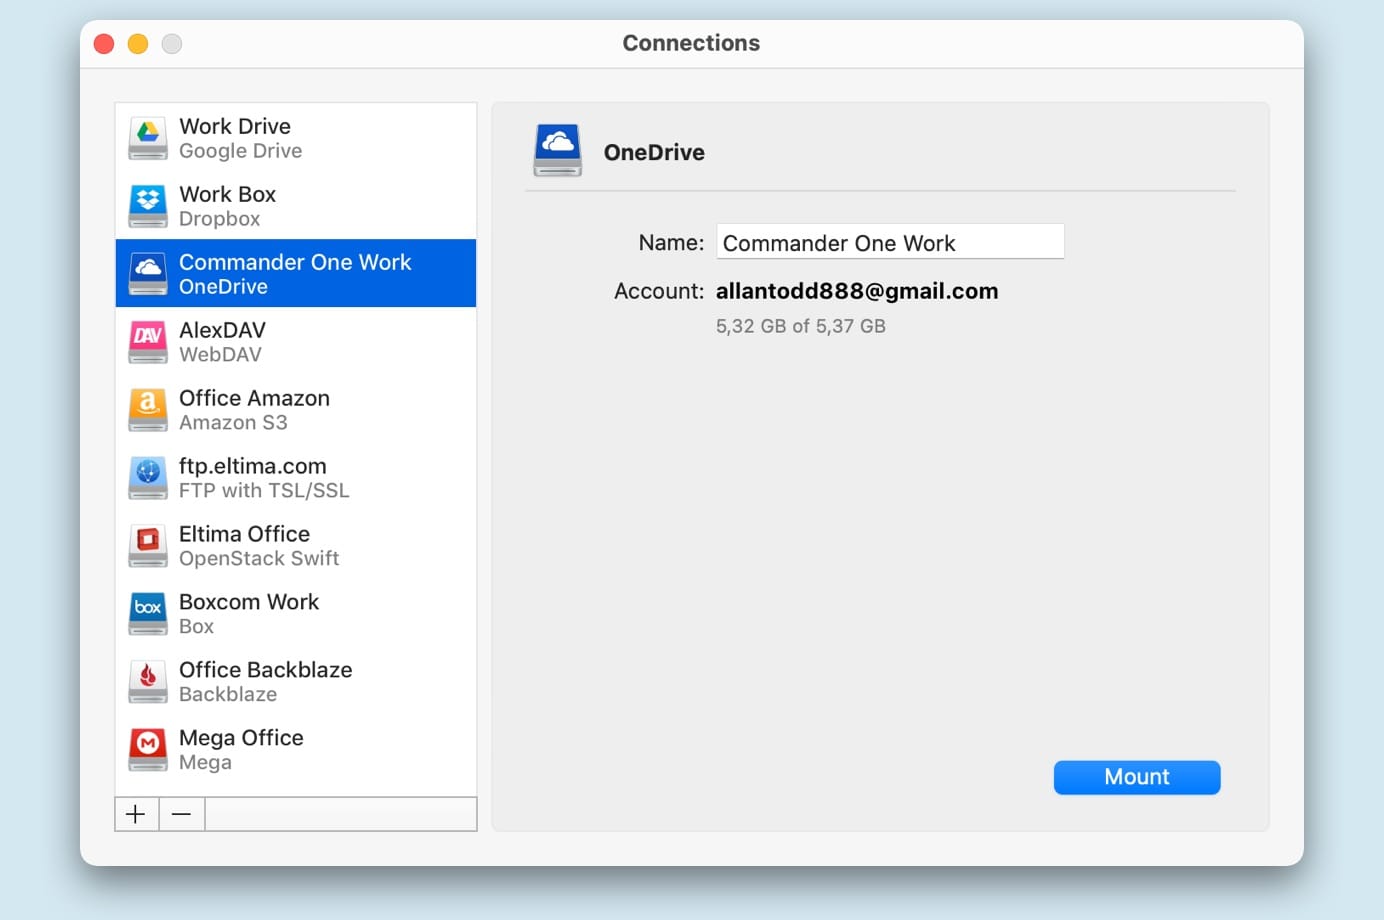Viewport: 1384px width, 920px height.
Task: Choose the AlexDAV connection name
Action: click(222, 330)
